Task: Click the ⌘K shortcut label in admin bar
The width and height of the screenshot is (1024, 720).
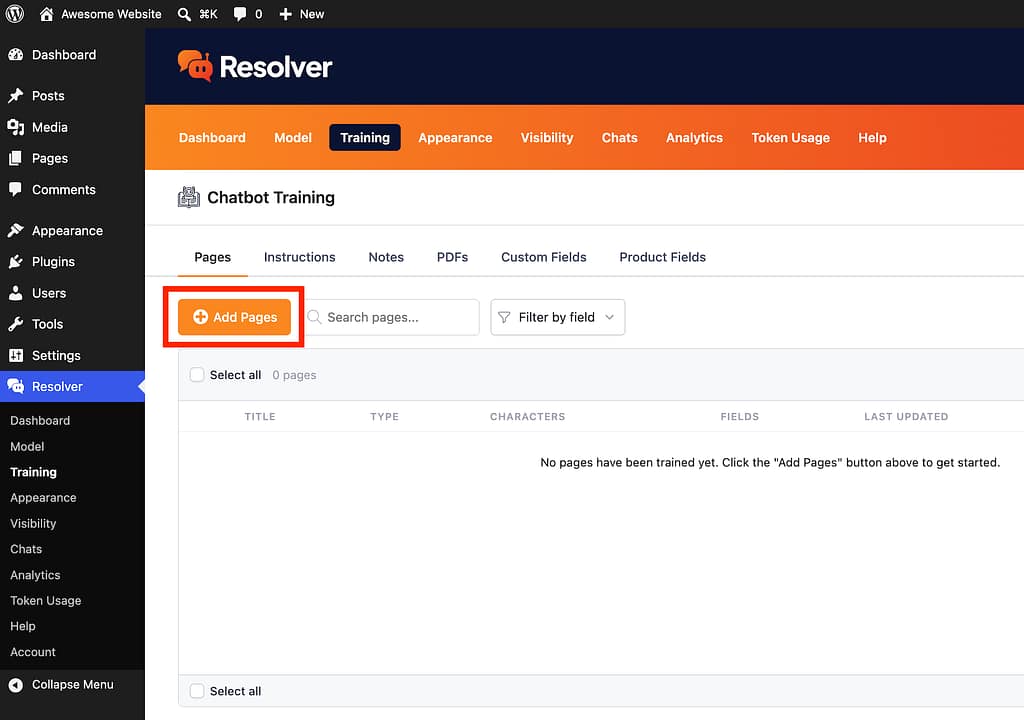Action: click(208, 14)
